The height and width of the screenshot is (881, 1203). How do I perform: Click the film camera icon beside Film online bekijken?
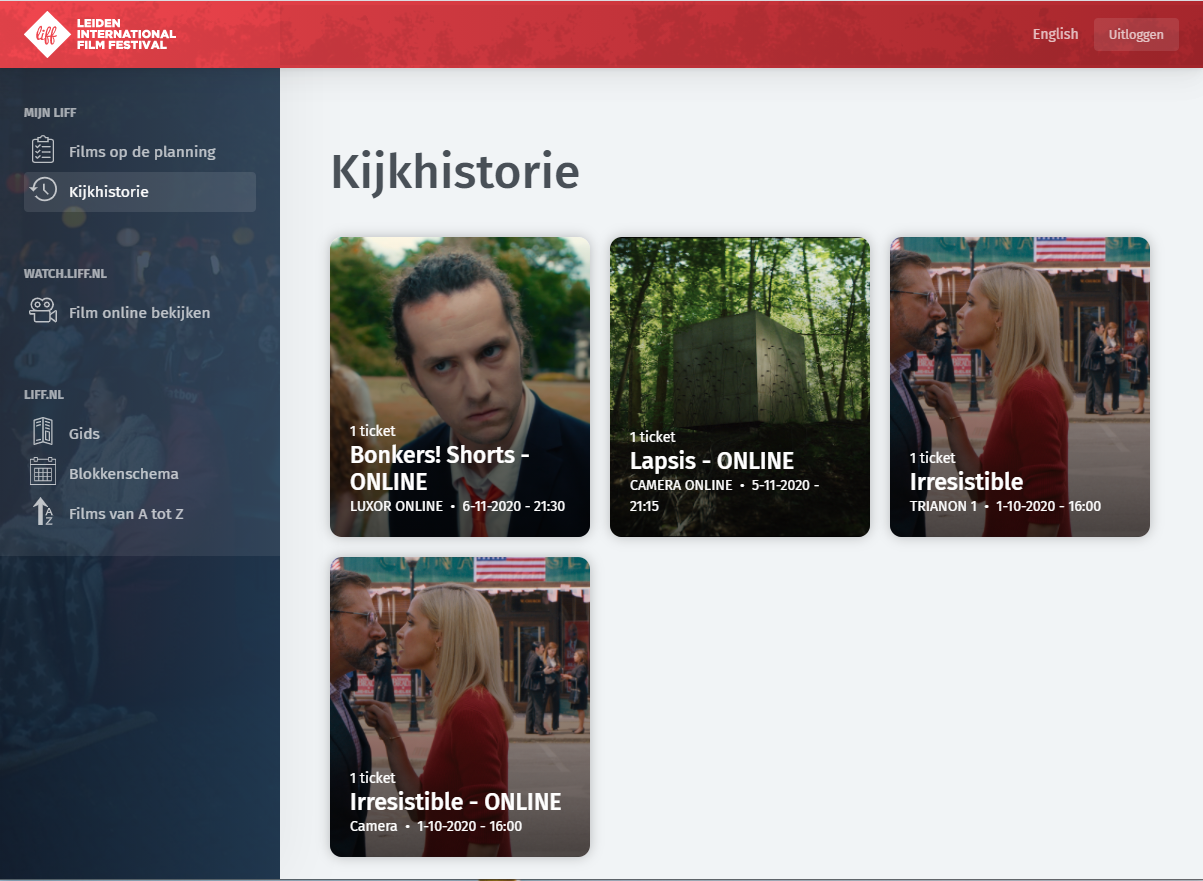(42, 312)
